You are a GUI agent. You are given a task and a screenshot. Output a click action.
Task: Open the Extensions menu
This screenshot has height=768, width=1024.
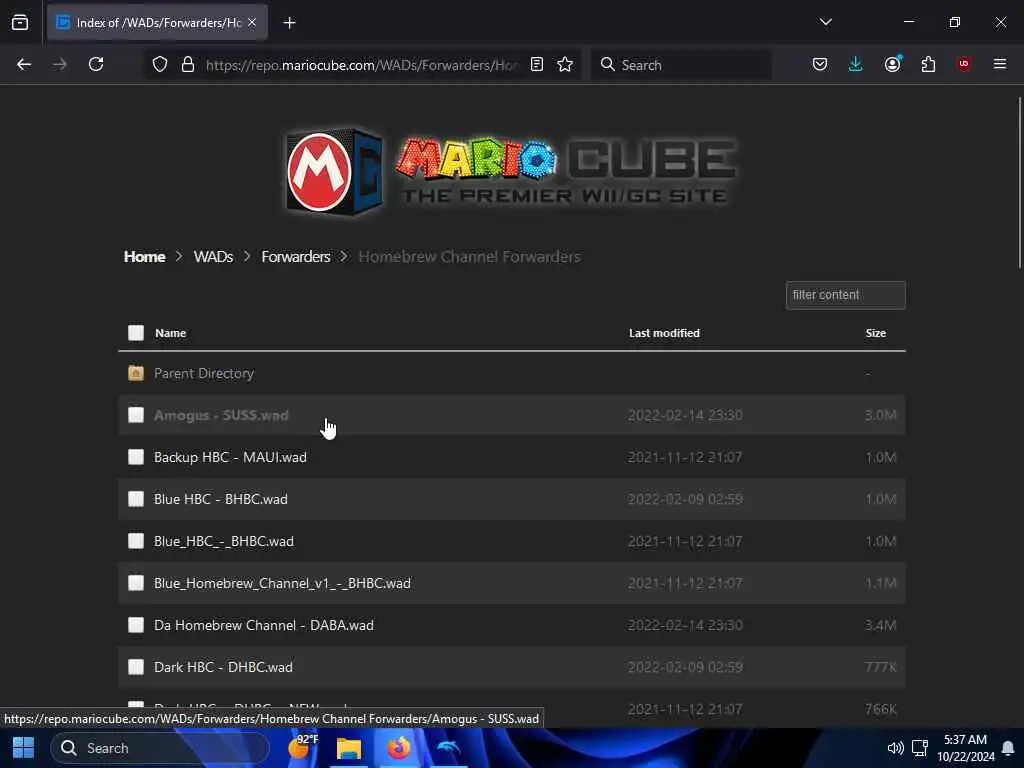point(928,64)
